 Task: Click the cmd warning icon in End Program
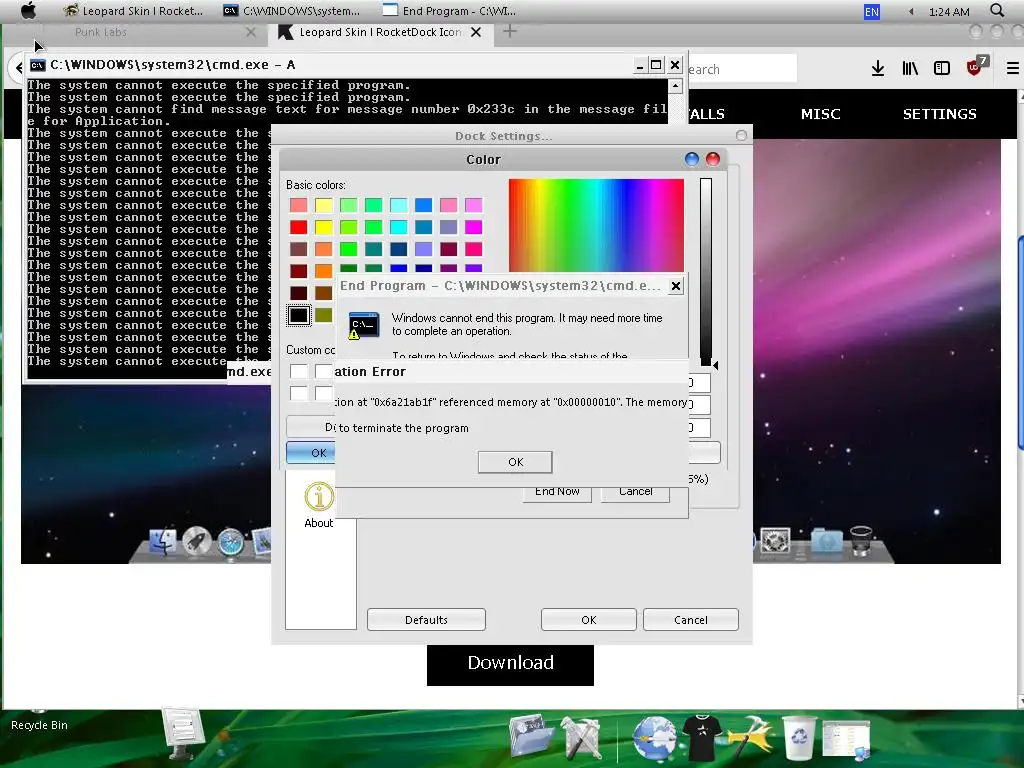pyautogui.click(x=363, y=325)
